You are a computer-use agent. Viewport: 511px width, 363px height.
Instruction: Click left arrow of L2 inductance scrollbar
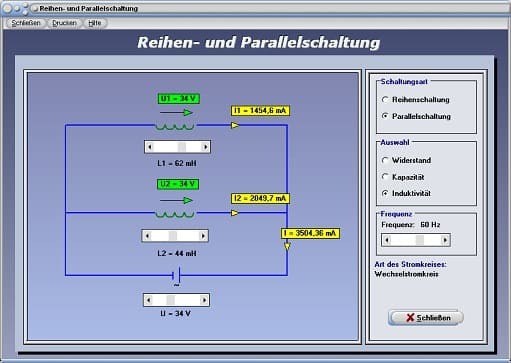click(x=147, y=236)
